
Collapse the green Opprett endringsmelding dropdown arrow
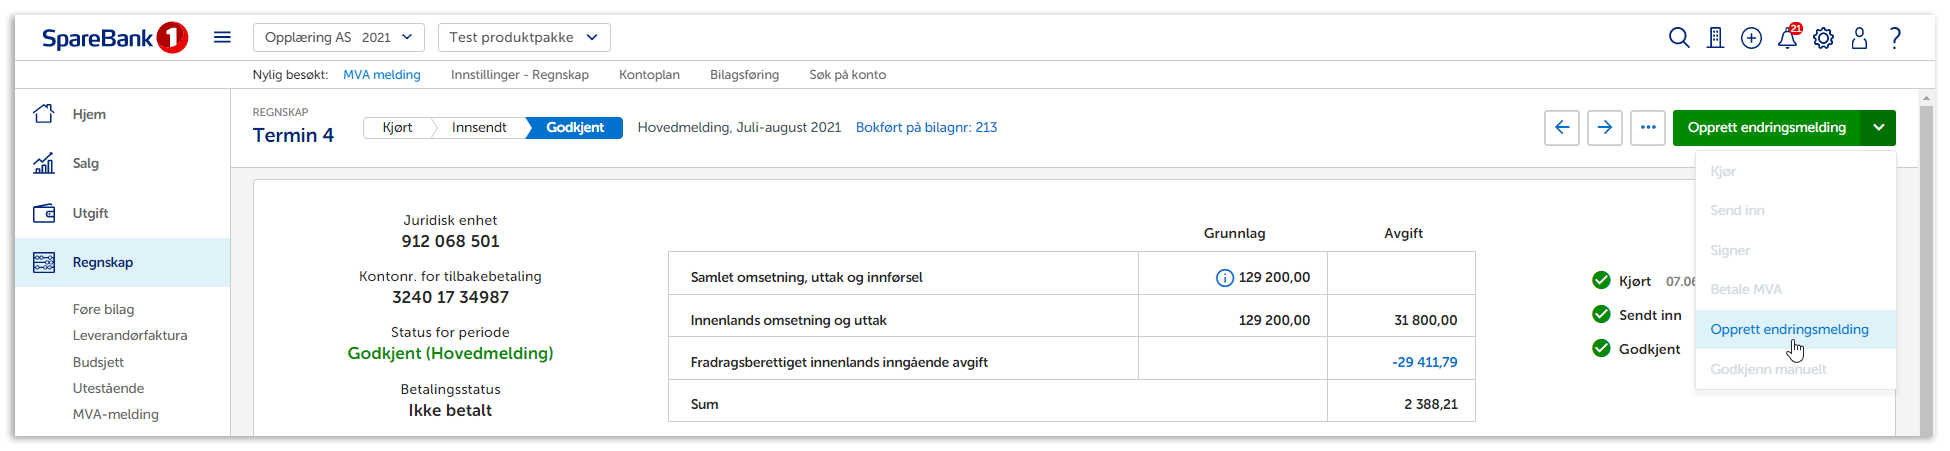coord(1878,128)
